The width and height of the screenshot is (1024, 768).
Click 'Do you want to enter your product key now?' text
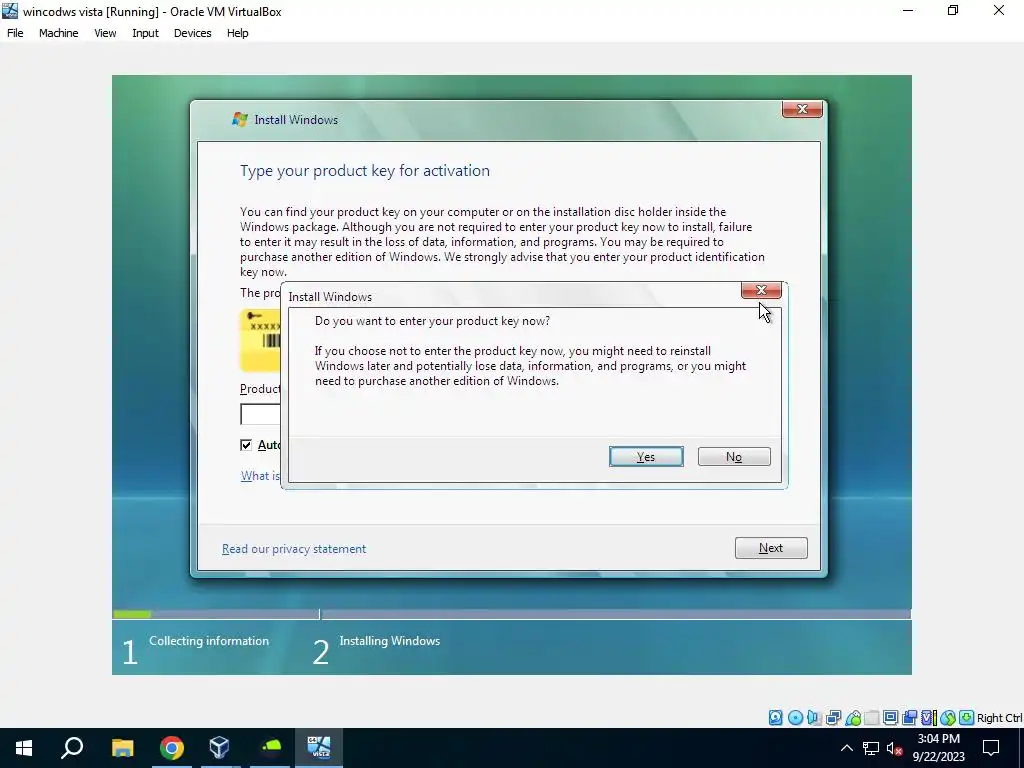(432, 321)
